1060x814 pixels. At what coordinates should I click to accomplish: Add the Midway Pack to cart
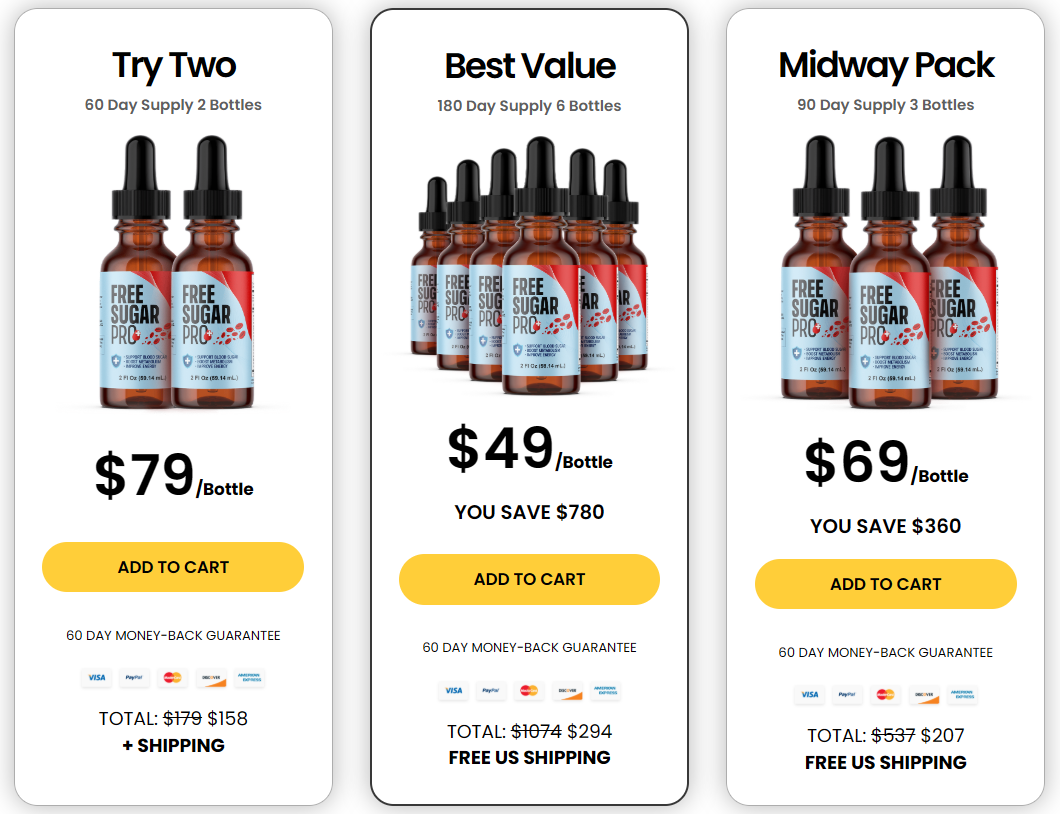tap(886, 584)
